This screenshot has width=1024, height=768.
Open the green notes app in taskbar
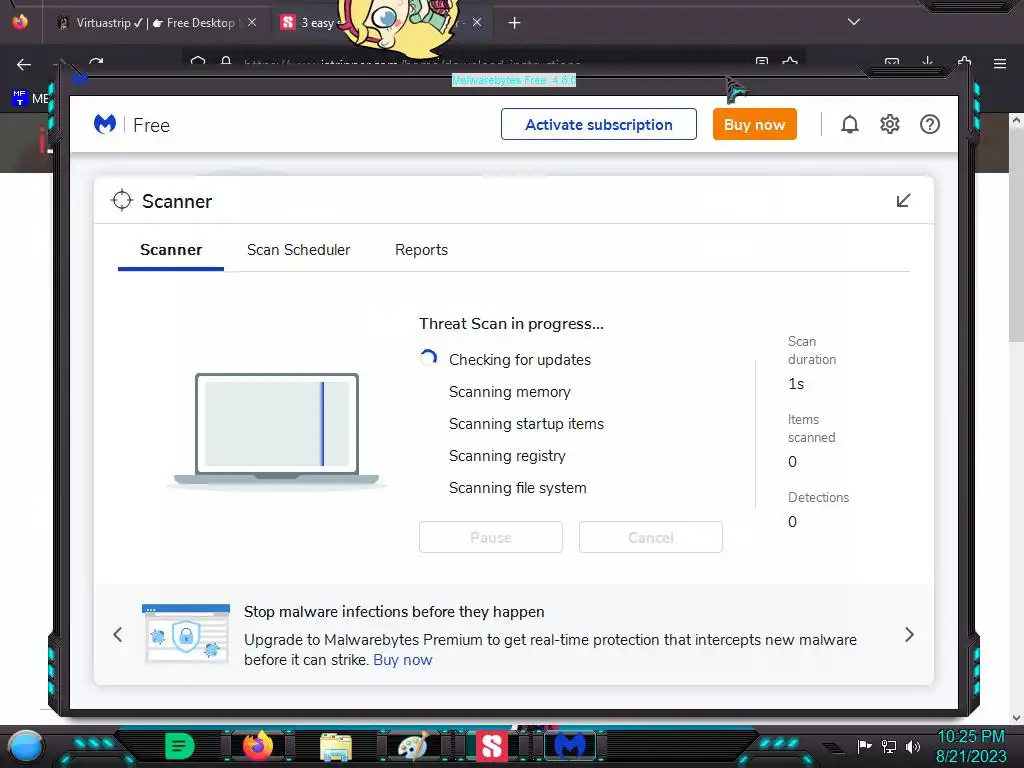point(180,746)
